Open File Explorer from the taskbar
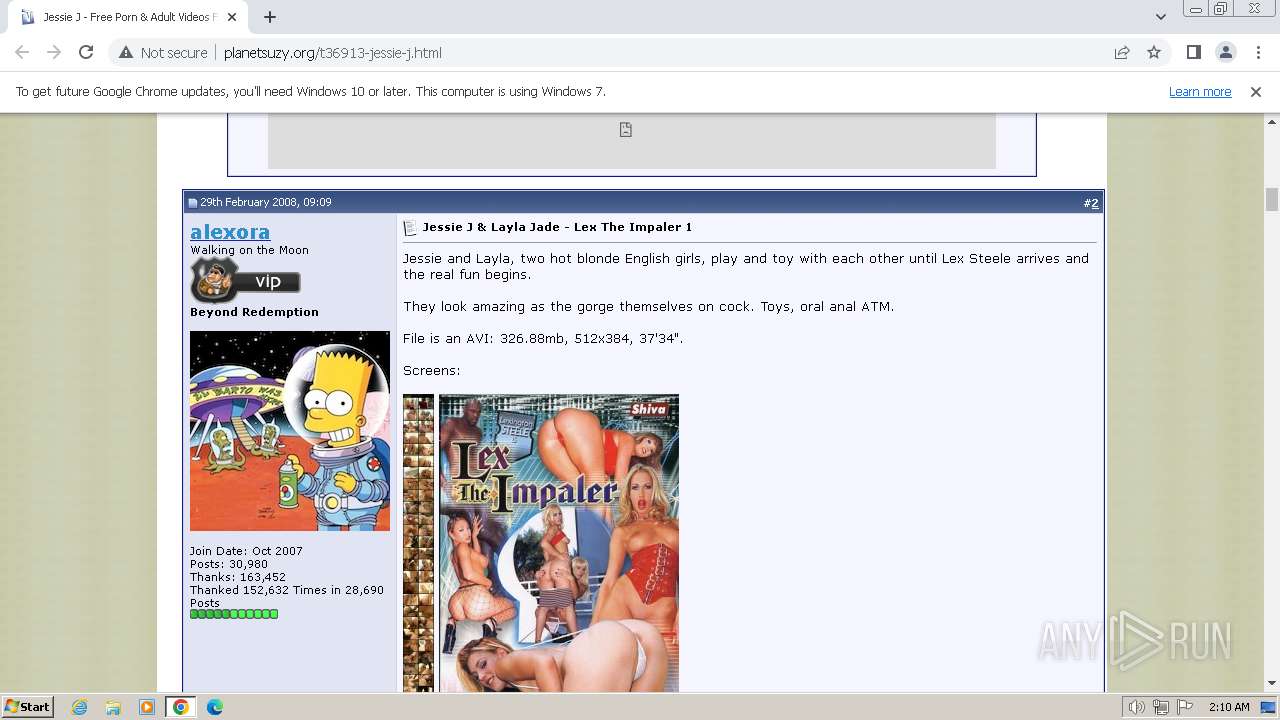 [x=113, y=707]
